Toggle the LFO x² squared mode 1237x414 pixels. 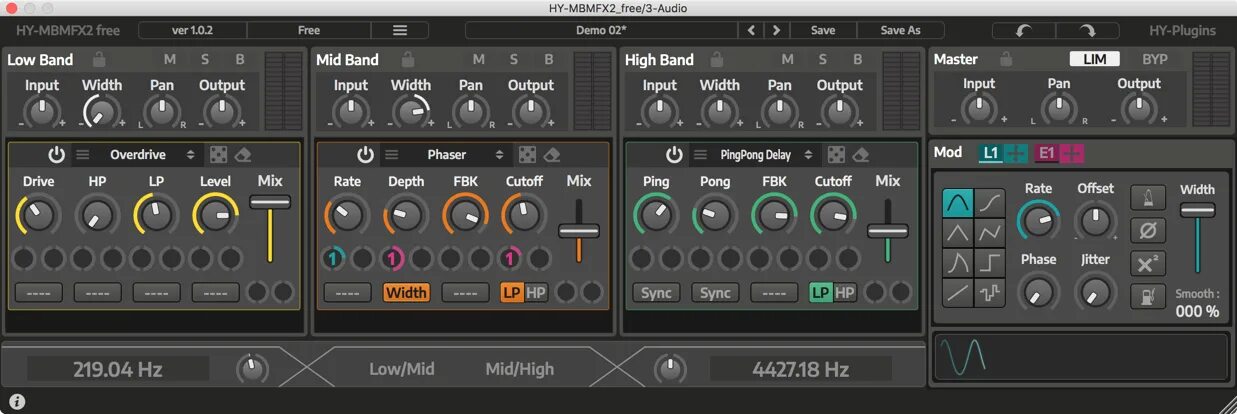[x=1148, y=264]
